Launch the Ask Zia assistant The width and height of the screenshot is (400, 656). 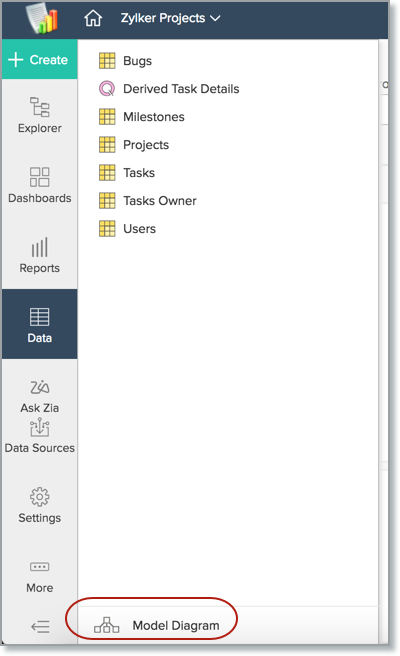[40, 396]
